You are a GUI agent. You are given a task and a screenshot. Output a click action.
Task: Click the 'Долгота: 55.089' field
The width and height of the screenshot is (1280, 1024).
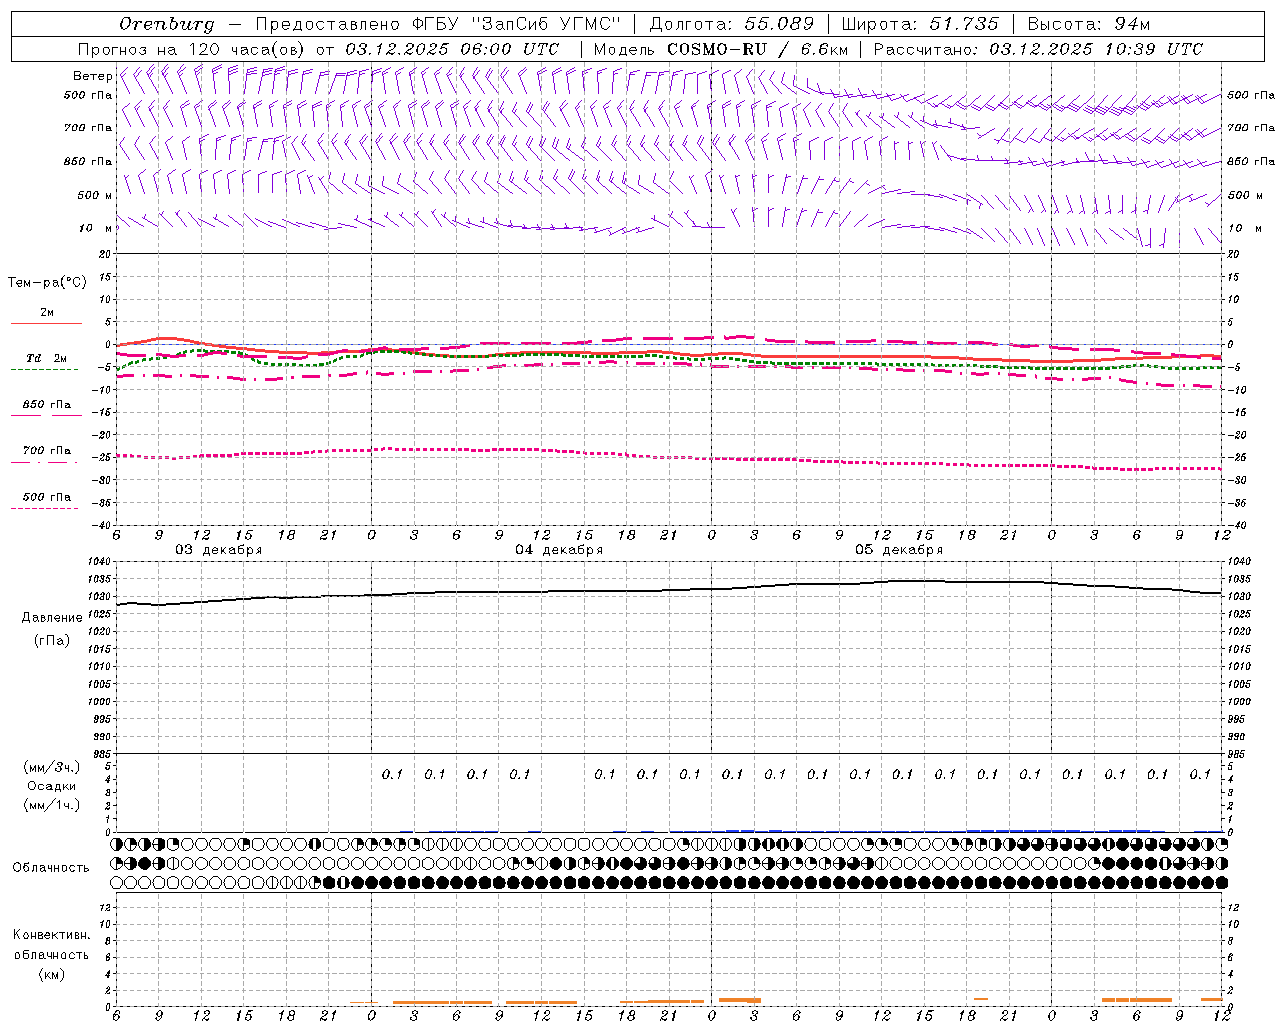pyautogui.click(x=731, y=24)
